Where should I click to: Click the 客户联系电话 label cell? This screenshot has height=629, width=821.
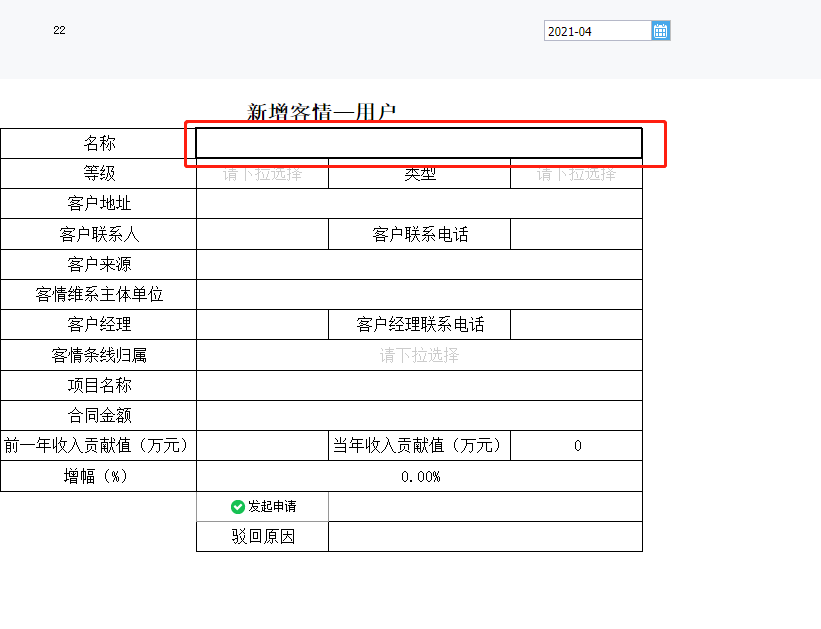point(419,234)
